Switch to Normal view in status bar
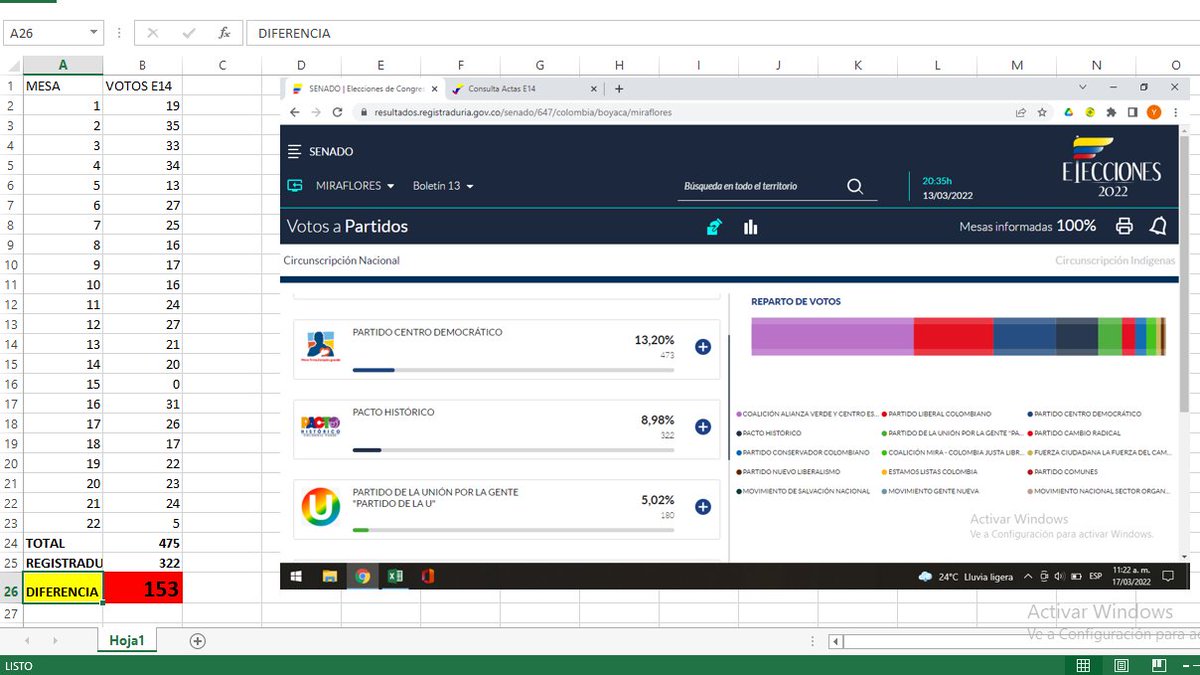Viewport: 1200px width, 675px height. tap(1083, 665)
